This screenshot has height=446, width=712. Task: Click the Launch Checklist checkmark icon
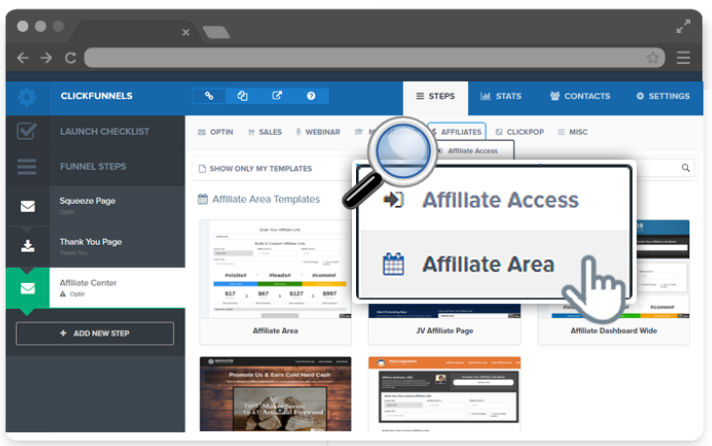coord(27,131)
